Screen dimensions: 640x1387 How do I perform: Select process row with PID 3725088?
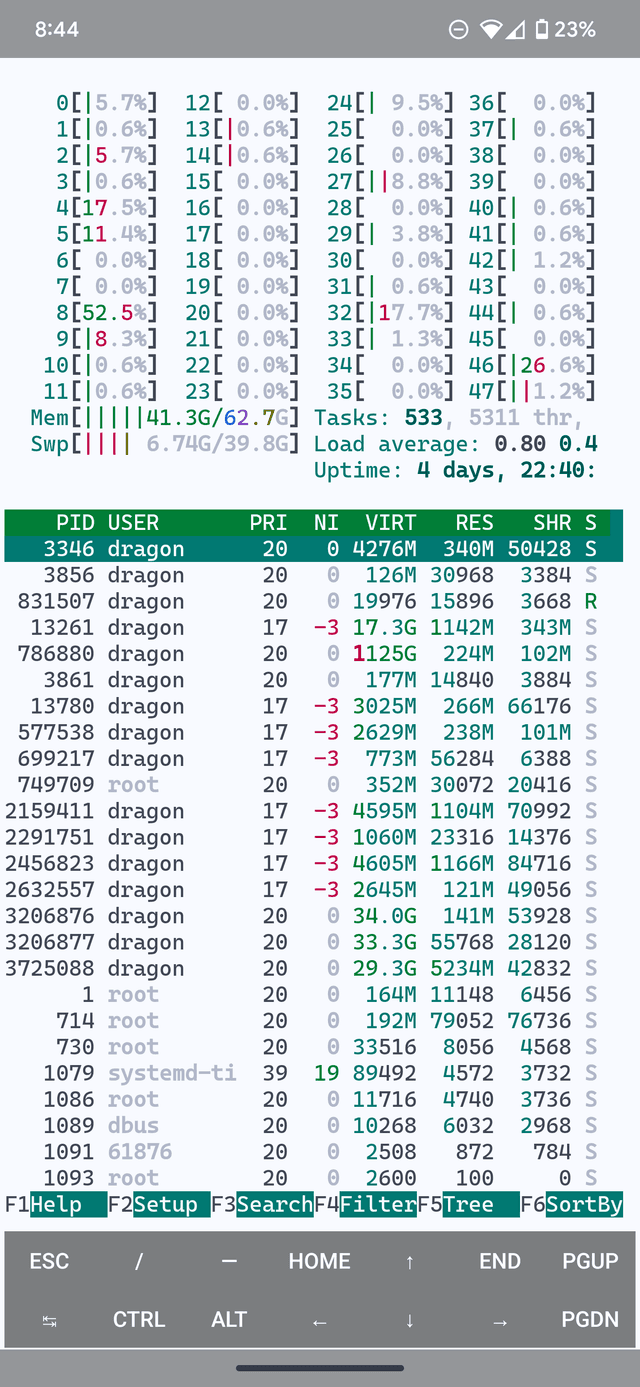314,968
